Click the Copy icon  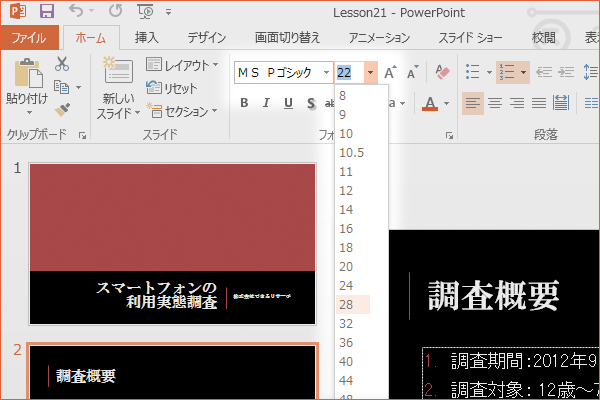point(61,87)
